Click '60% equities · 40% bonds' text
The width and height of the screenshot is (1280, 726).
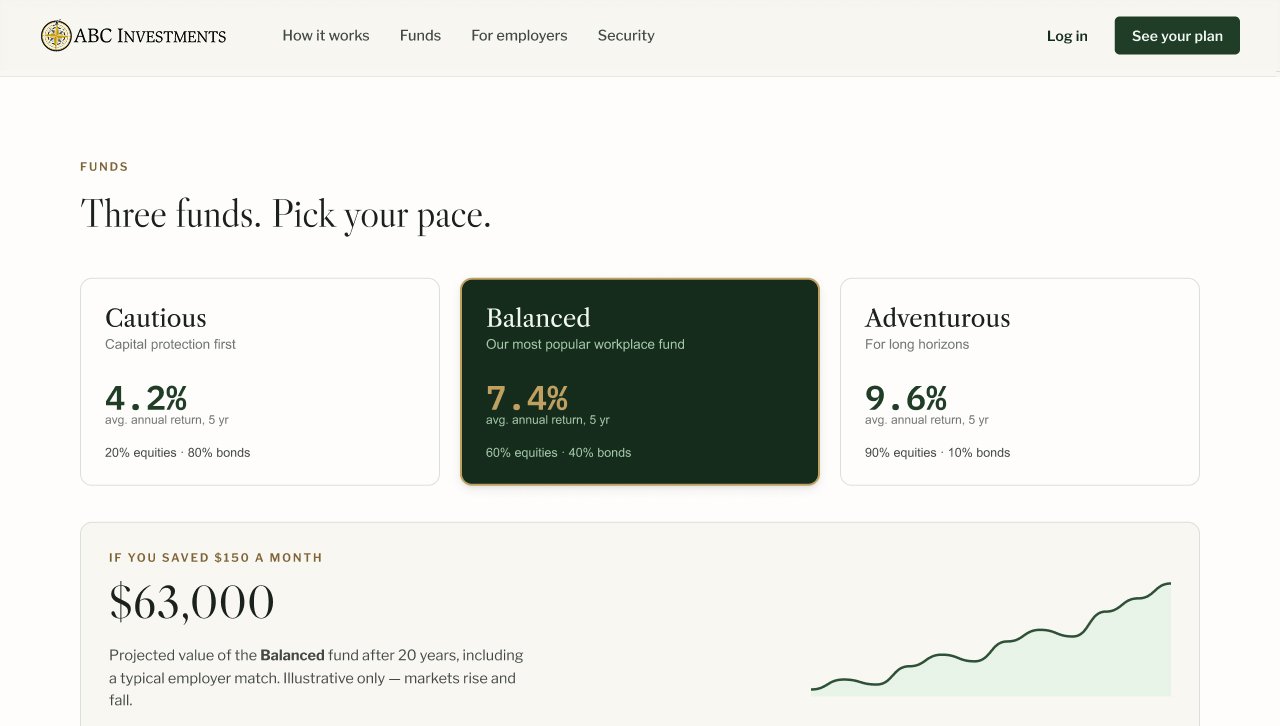click(558, 453)
